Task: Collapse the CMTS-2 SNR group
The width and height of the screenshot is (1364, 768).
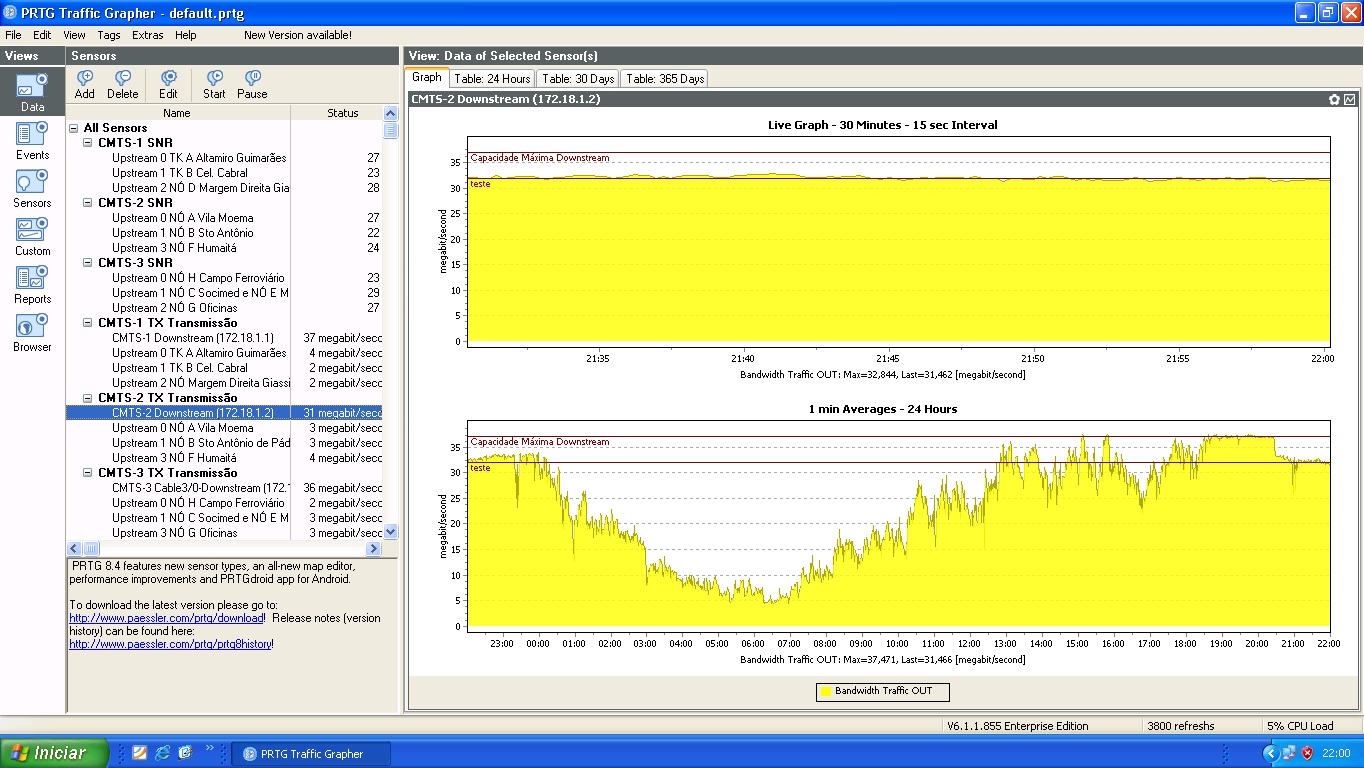Action: 88,203
